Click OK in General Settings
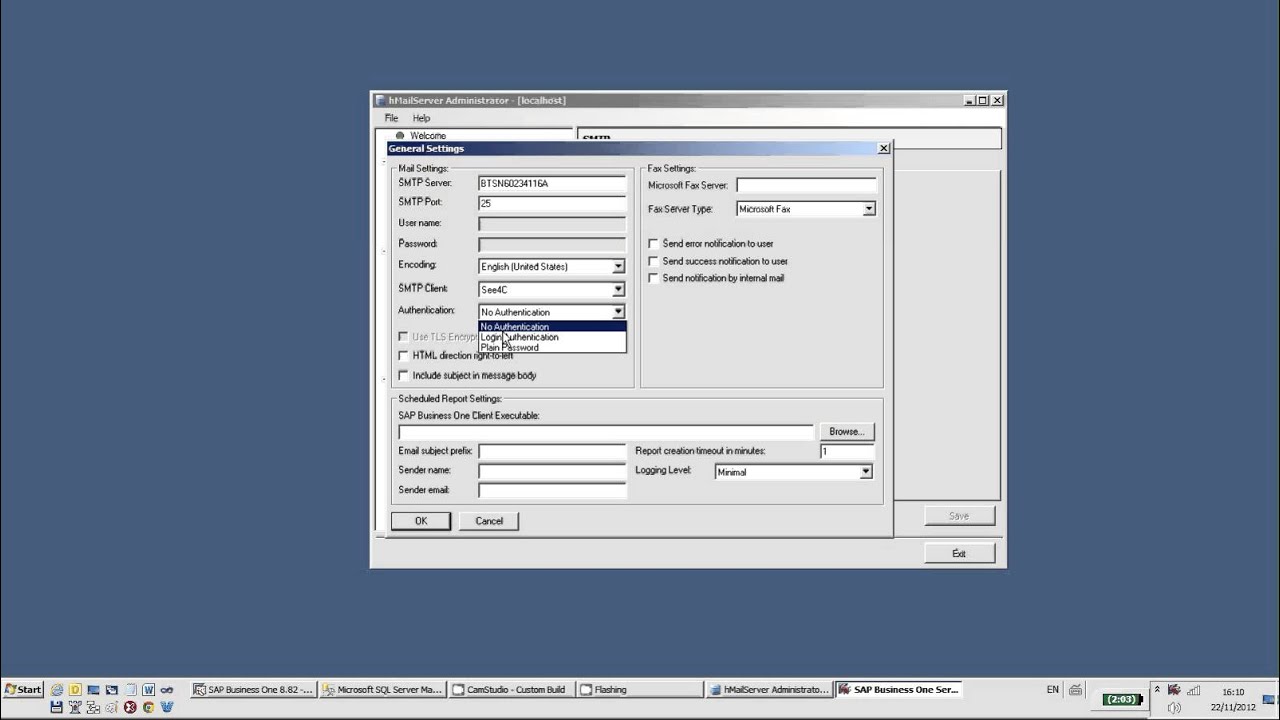The height and width of the screenshot is (720, 1280). click(x=421, y=521)
